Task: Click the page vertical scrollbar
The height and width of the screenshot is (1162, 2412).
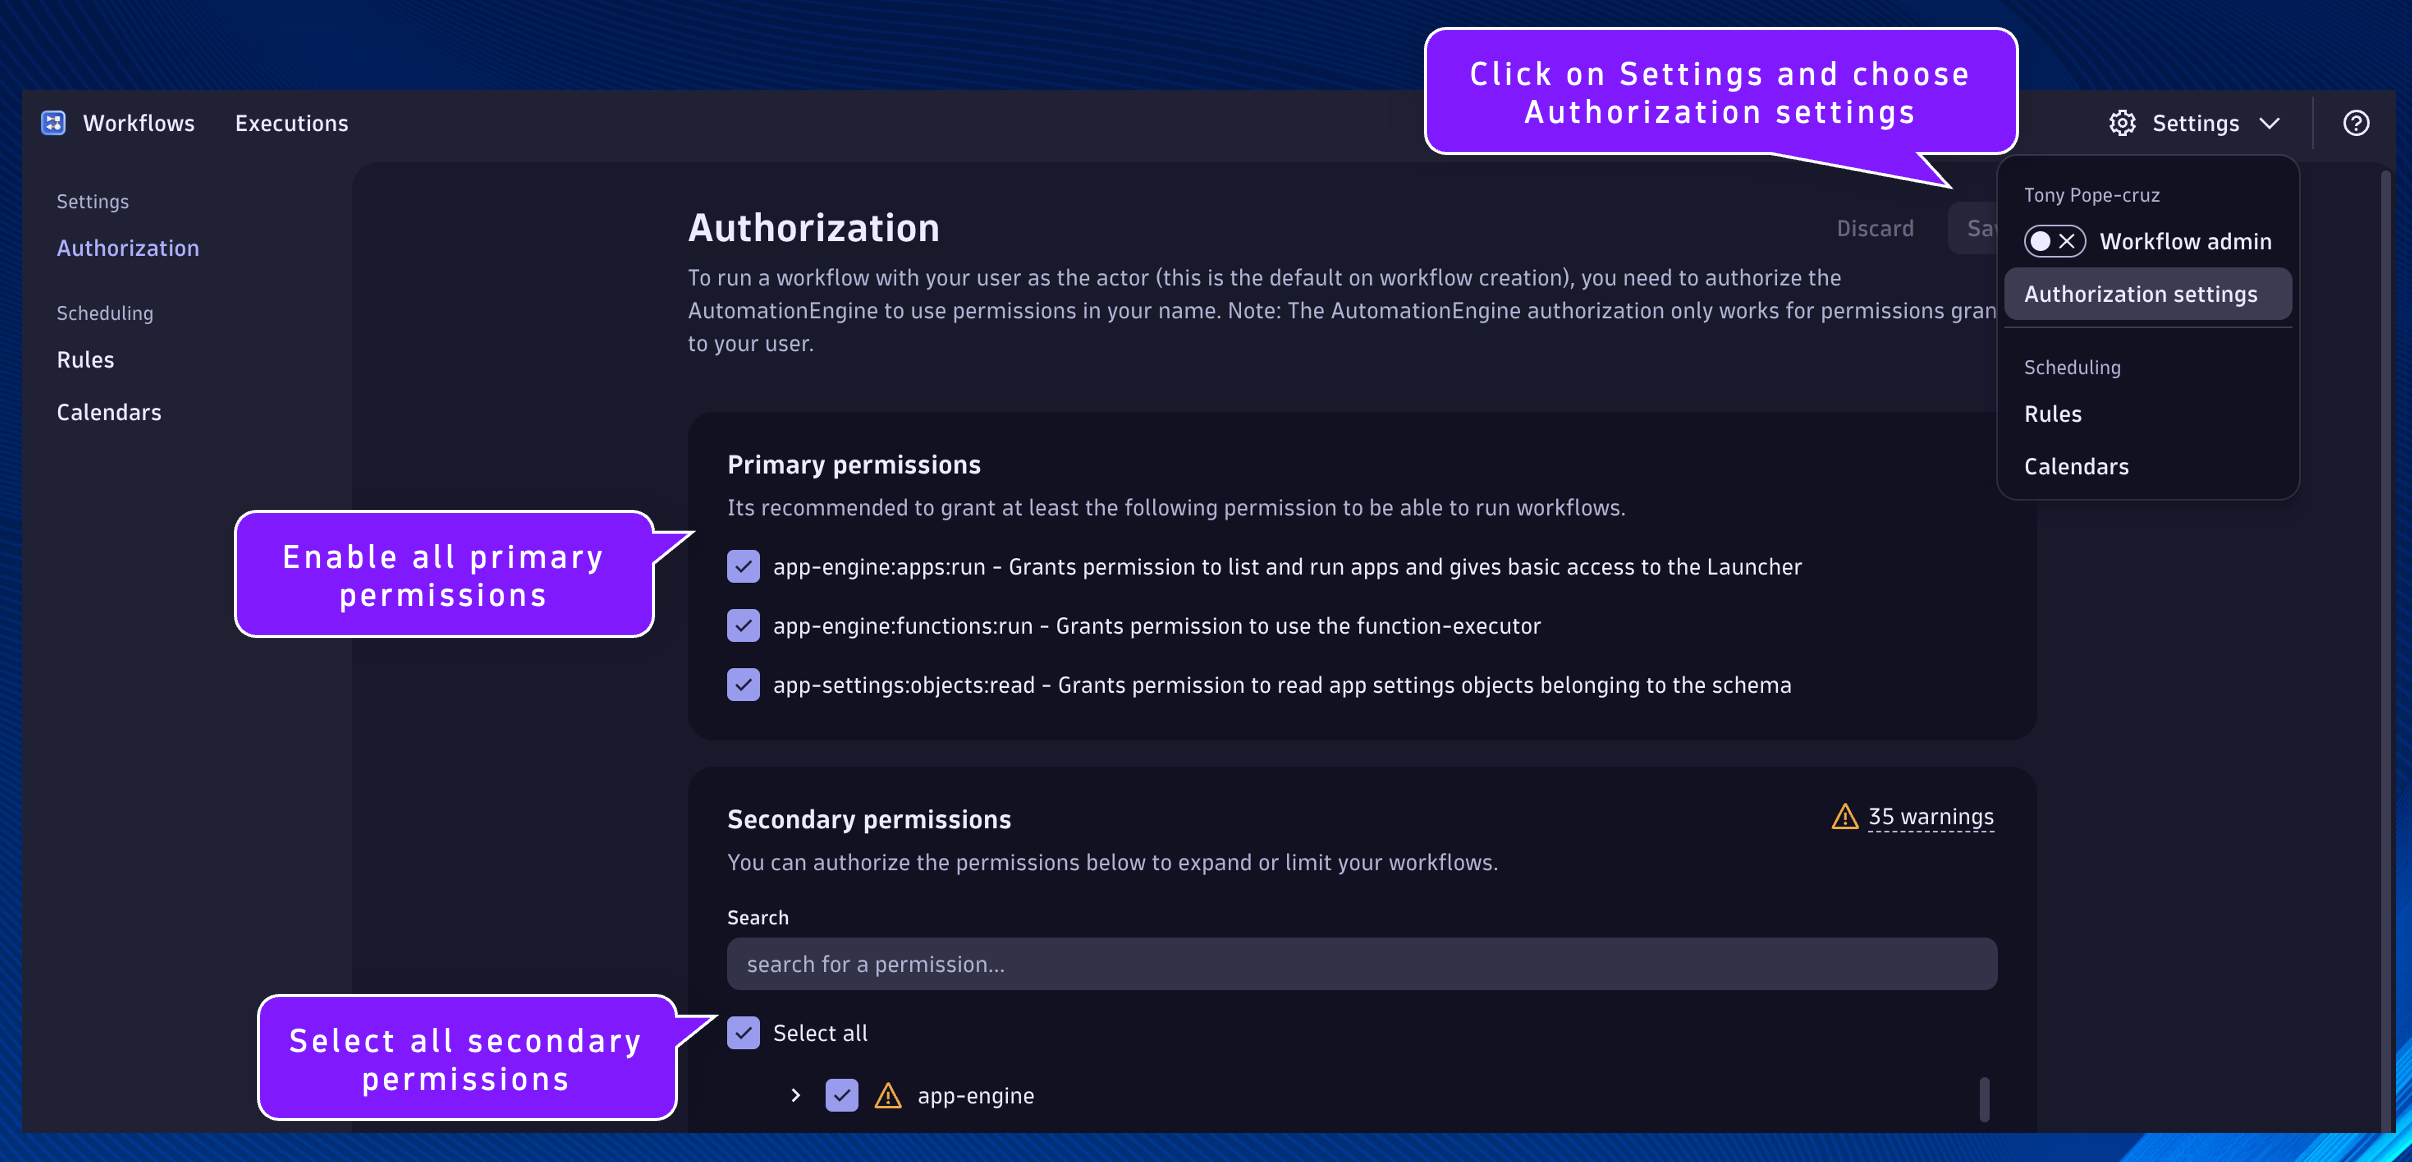Action: 2386,650
